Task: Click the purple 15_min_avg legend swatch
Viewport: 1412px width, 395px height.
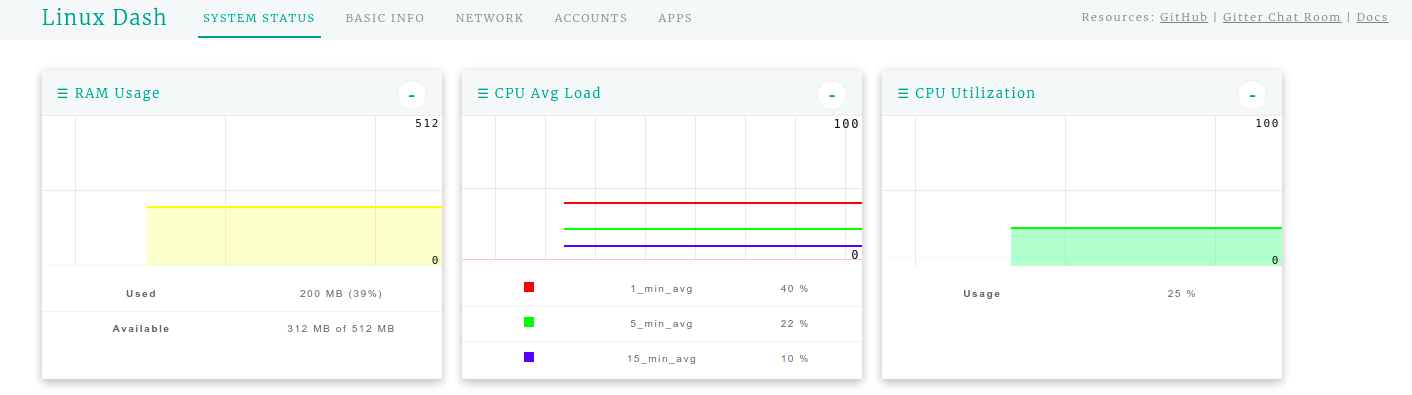Action: point(529,357)
